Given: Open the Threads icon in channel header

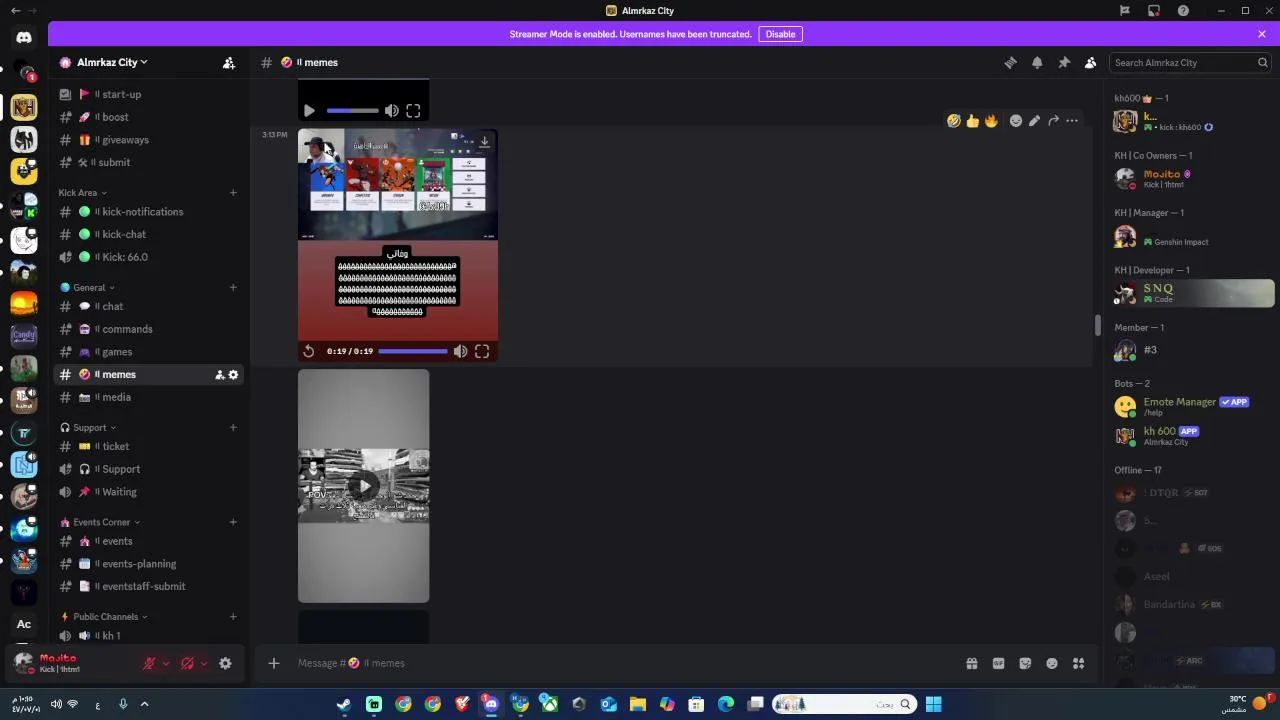Looking at the screenshot, I should pyautogui.click(x=1010, y=62).
